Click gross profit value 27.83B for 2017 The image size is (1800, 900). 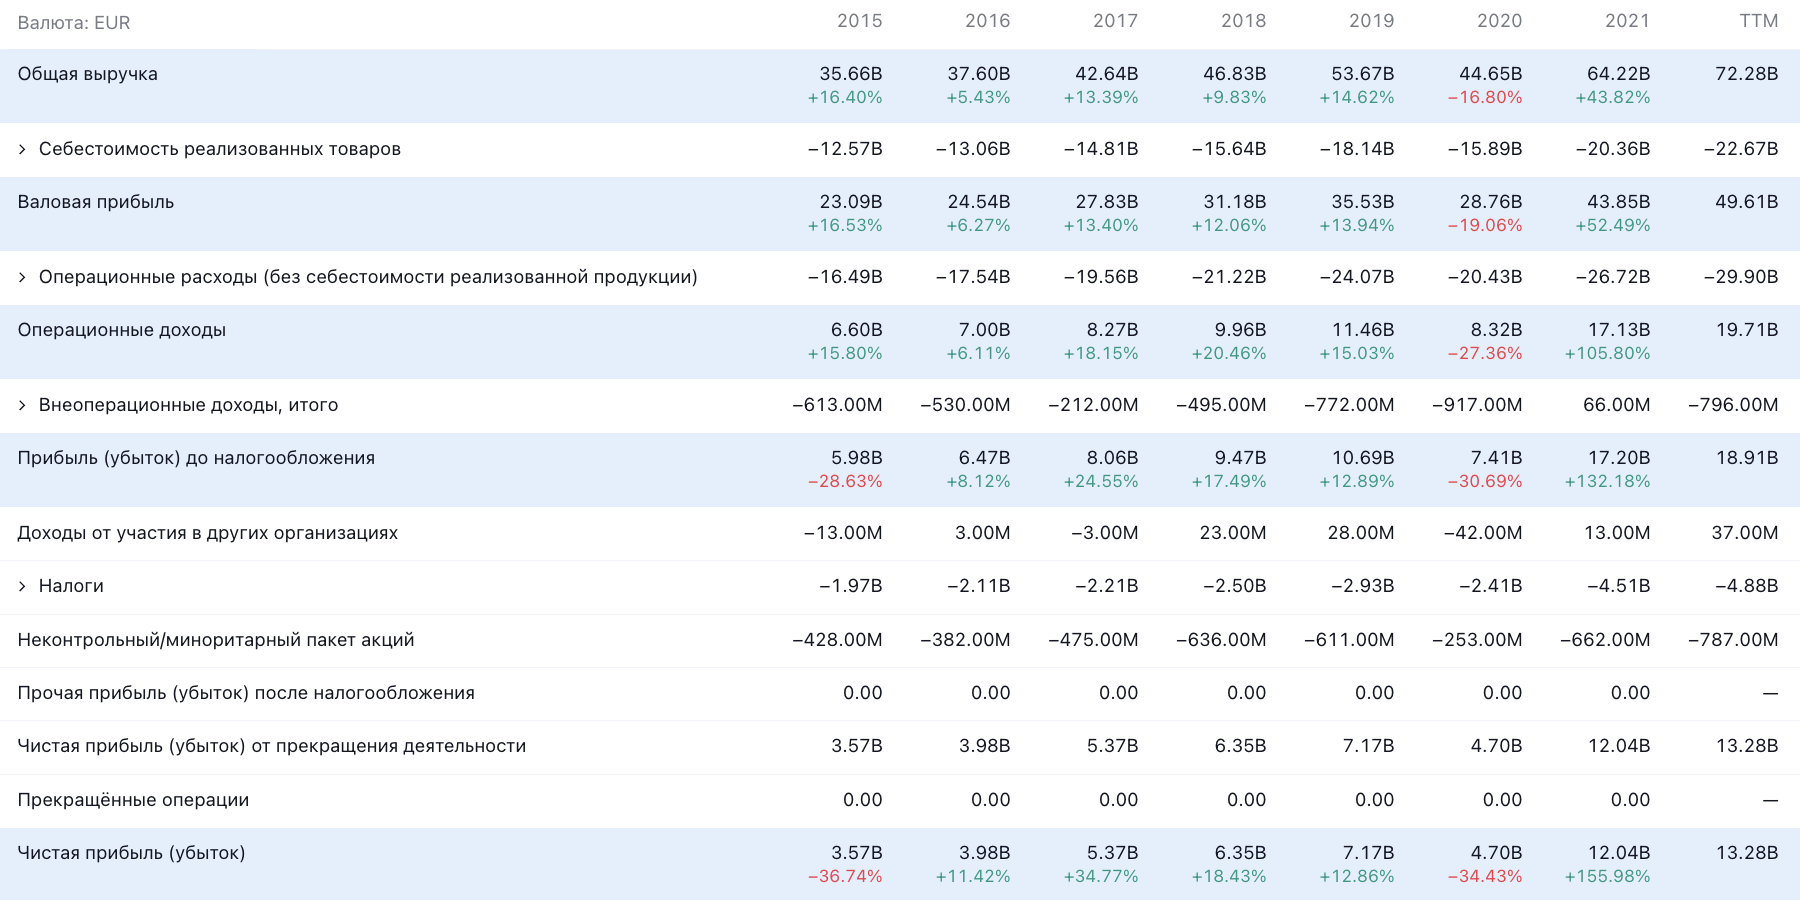coord(1107,202)
